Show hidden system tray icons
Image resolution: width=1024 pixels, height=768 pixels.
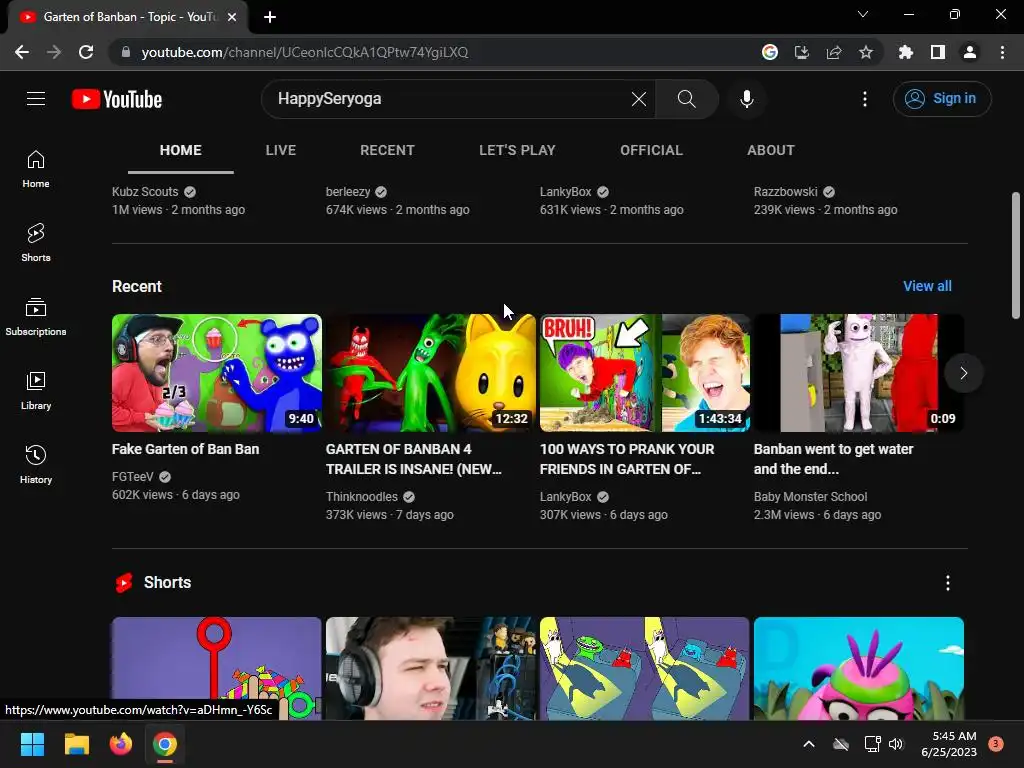808,744
